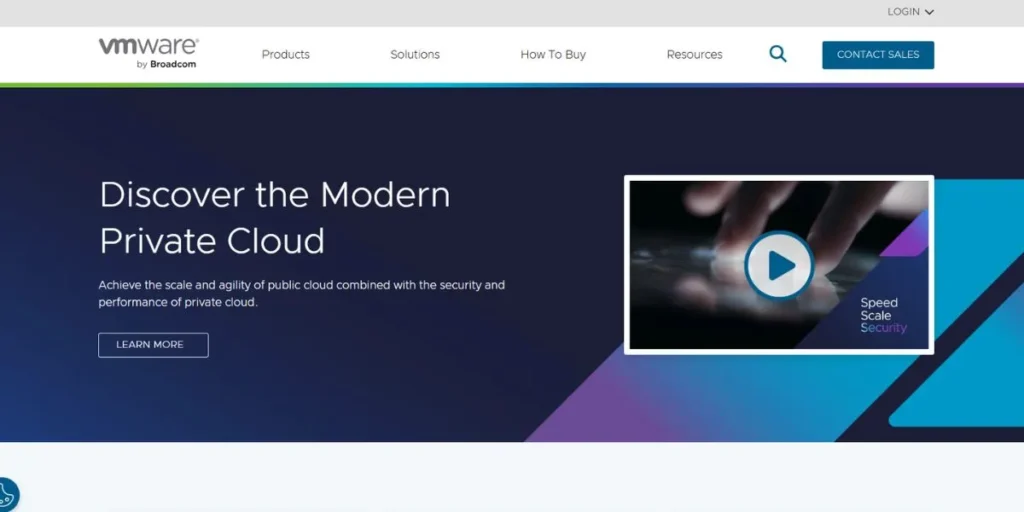Viewport: 1024px width, 512px height.
Task: Click the LEARN MORE button
Action: pos(153,345)
